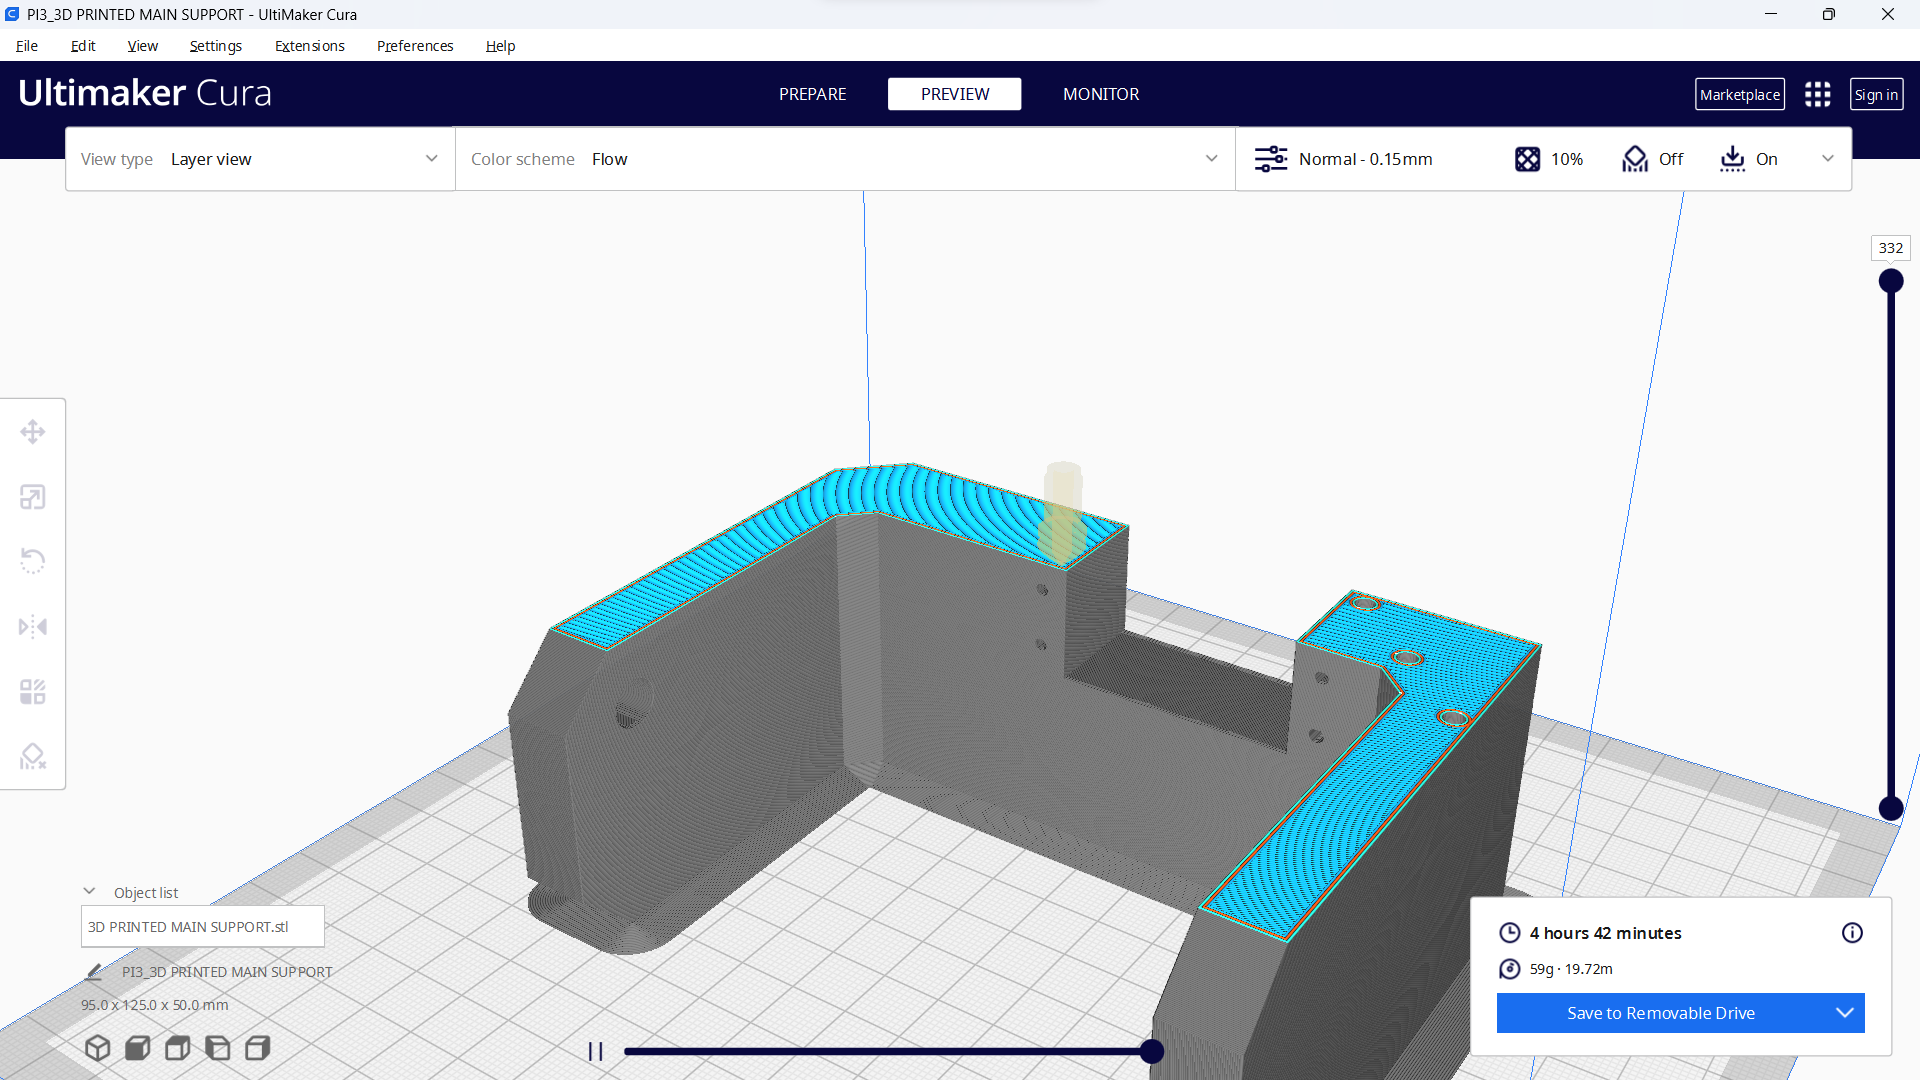Open Per Model Settings tool
1920x1080 pixels.
pyautogui.click(x=32, y=690)
